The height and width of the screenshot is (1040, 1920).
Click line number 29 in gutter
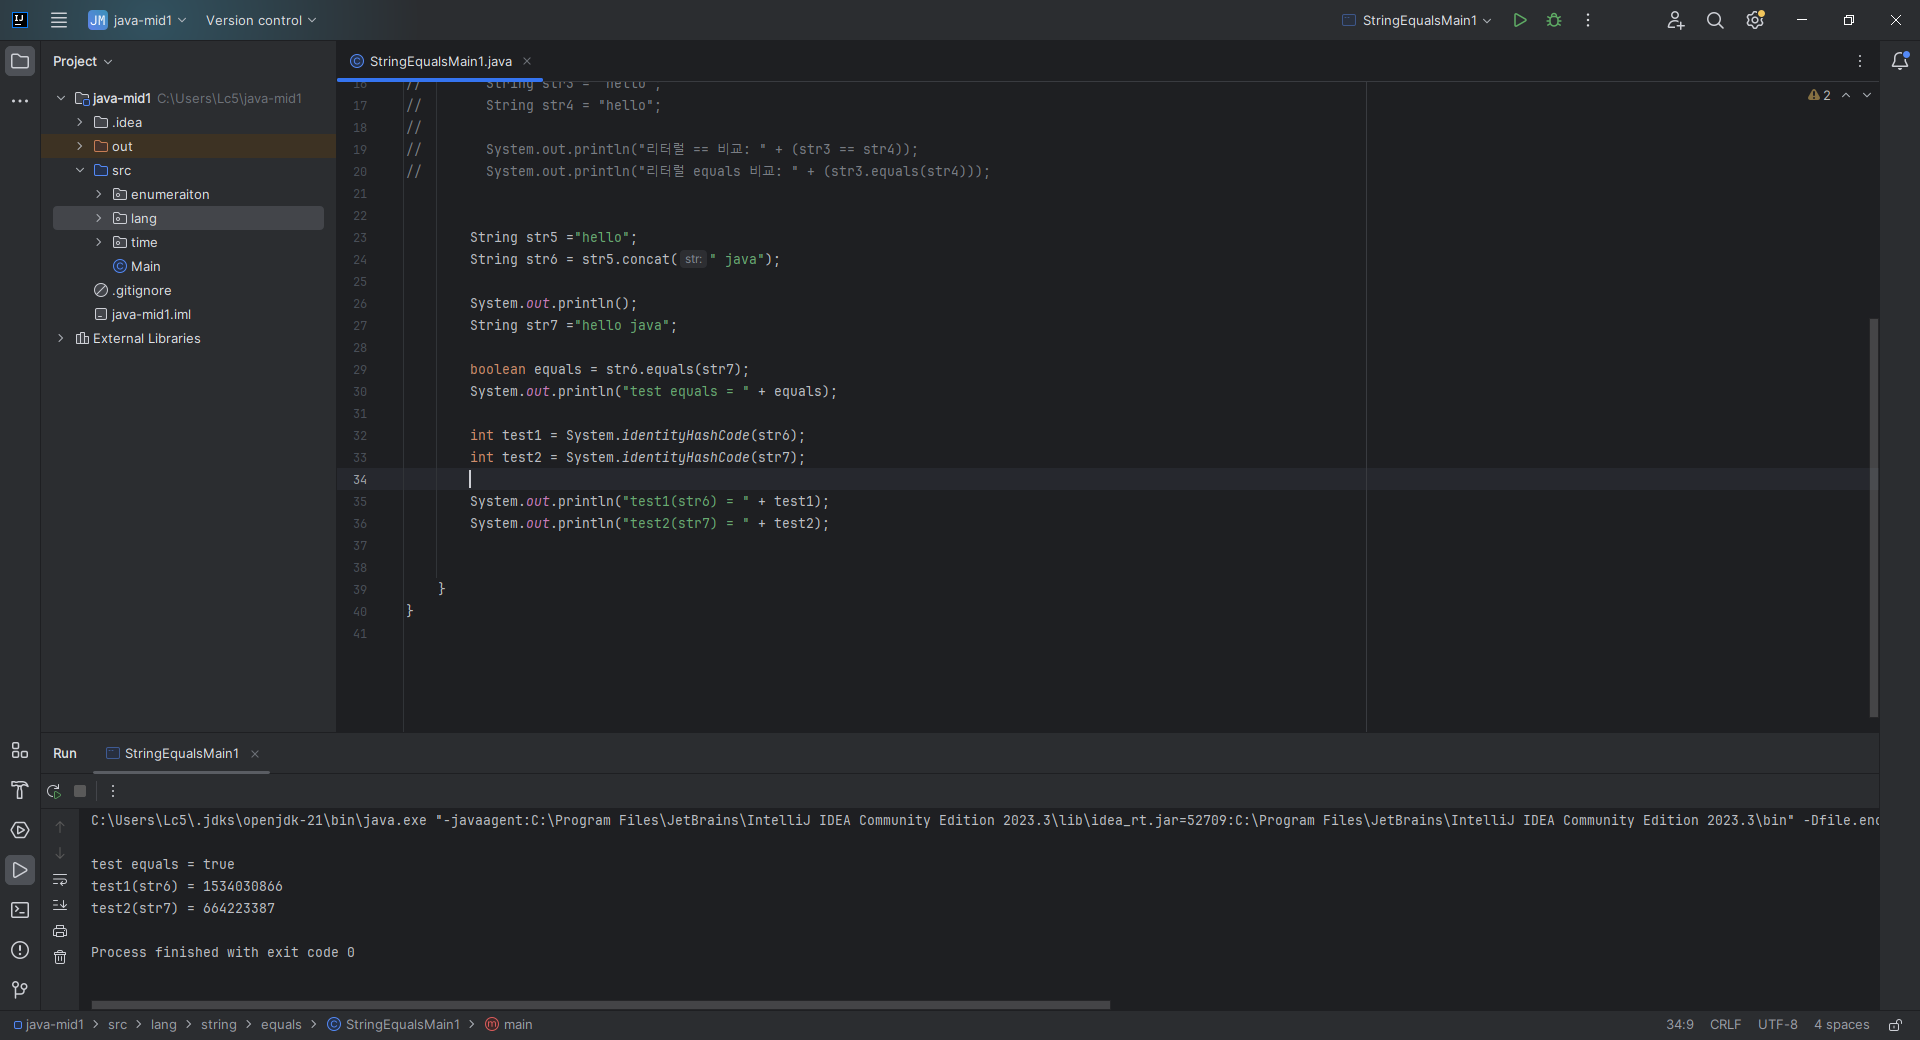[x=360, y=370]
